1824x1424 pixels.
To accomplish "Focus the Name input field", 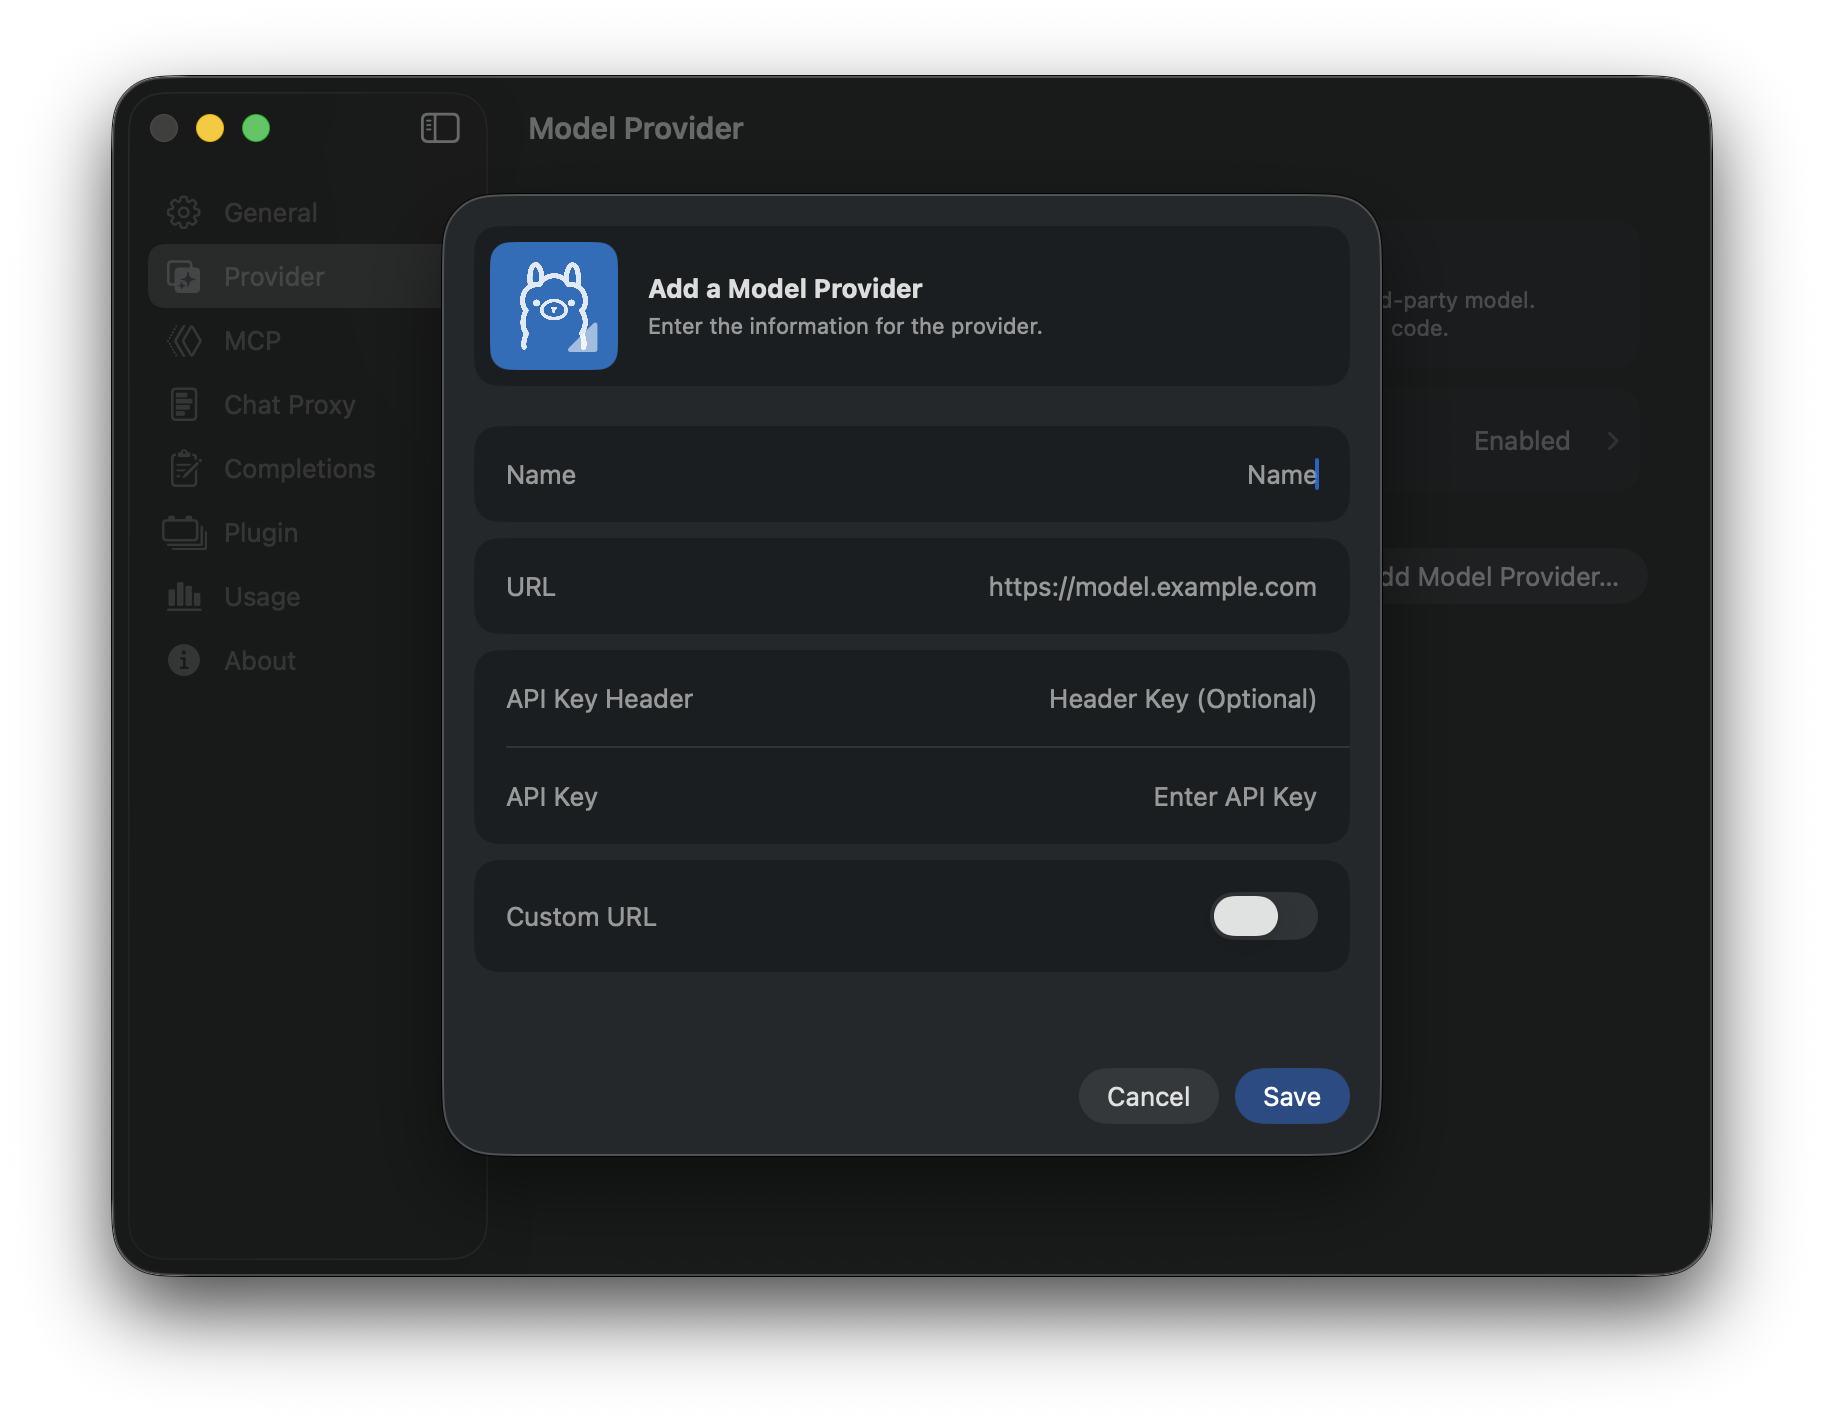I will (912, 474).
